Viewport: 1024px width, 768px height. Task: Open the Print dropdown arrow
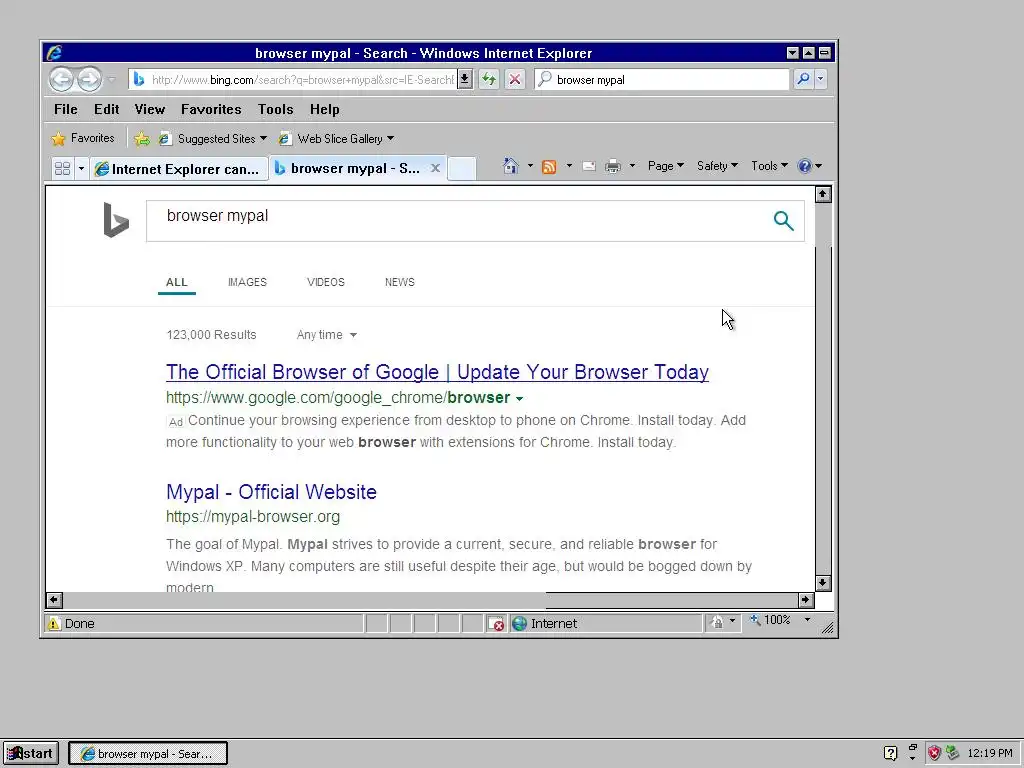coord(632,166)
